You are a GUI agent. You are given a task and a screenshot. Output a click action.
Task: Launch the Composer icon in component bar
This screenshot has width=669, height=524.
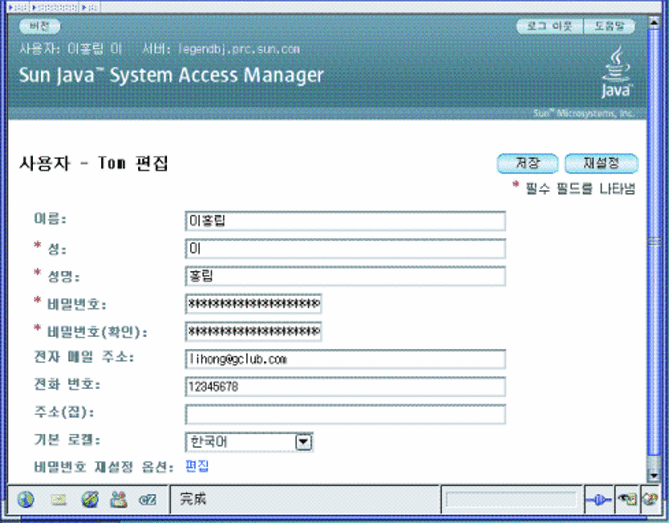pos(90,499)
